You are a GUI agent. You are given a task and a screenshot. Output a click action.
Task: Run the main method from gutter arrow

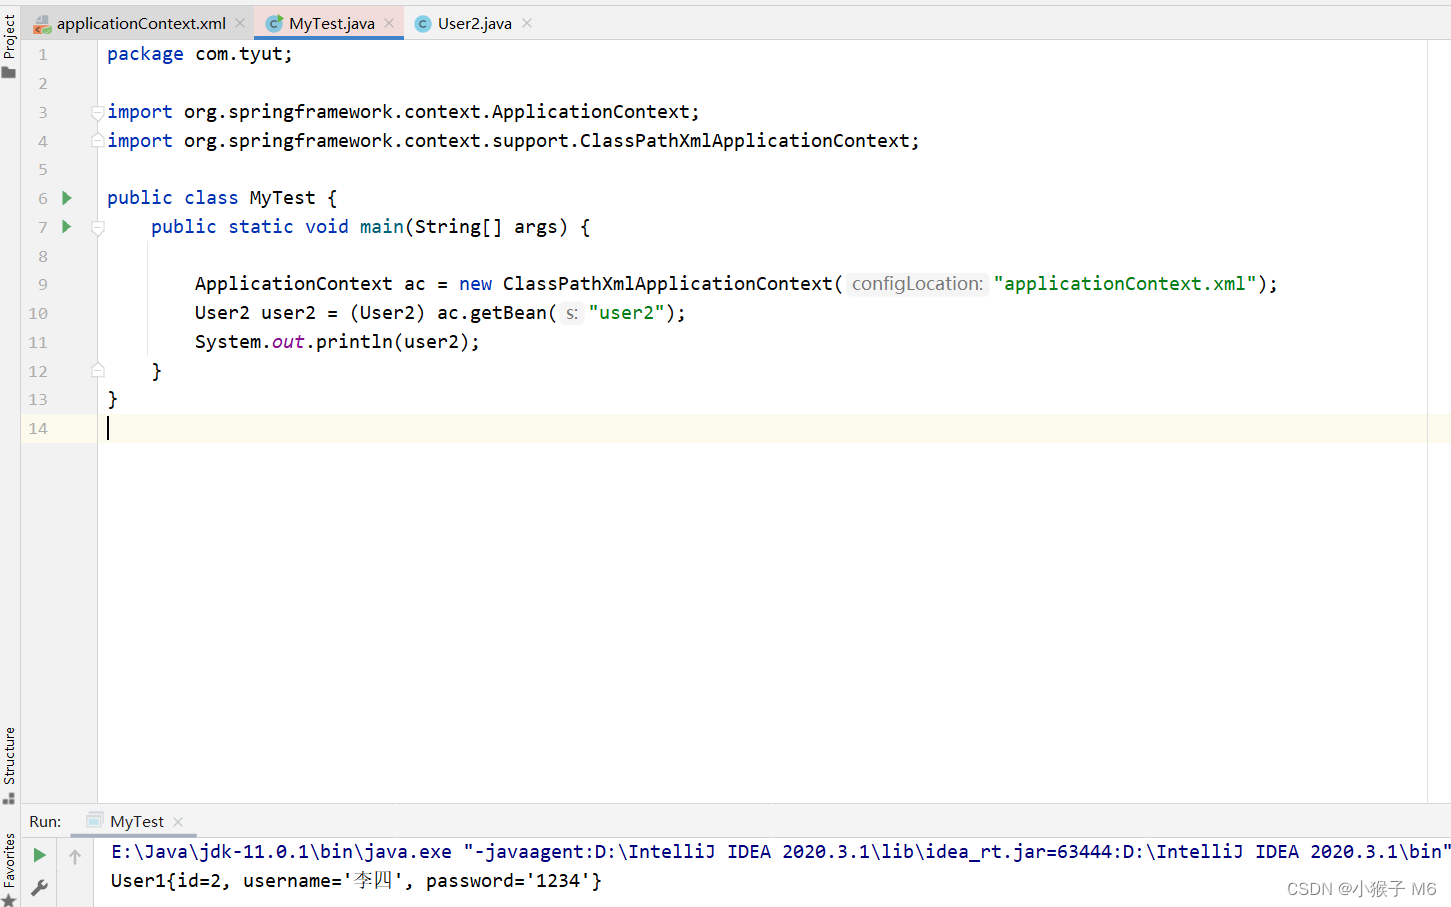click(x=67, y=227)
